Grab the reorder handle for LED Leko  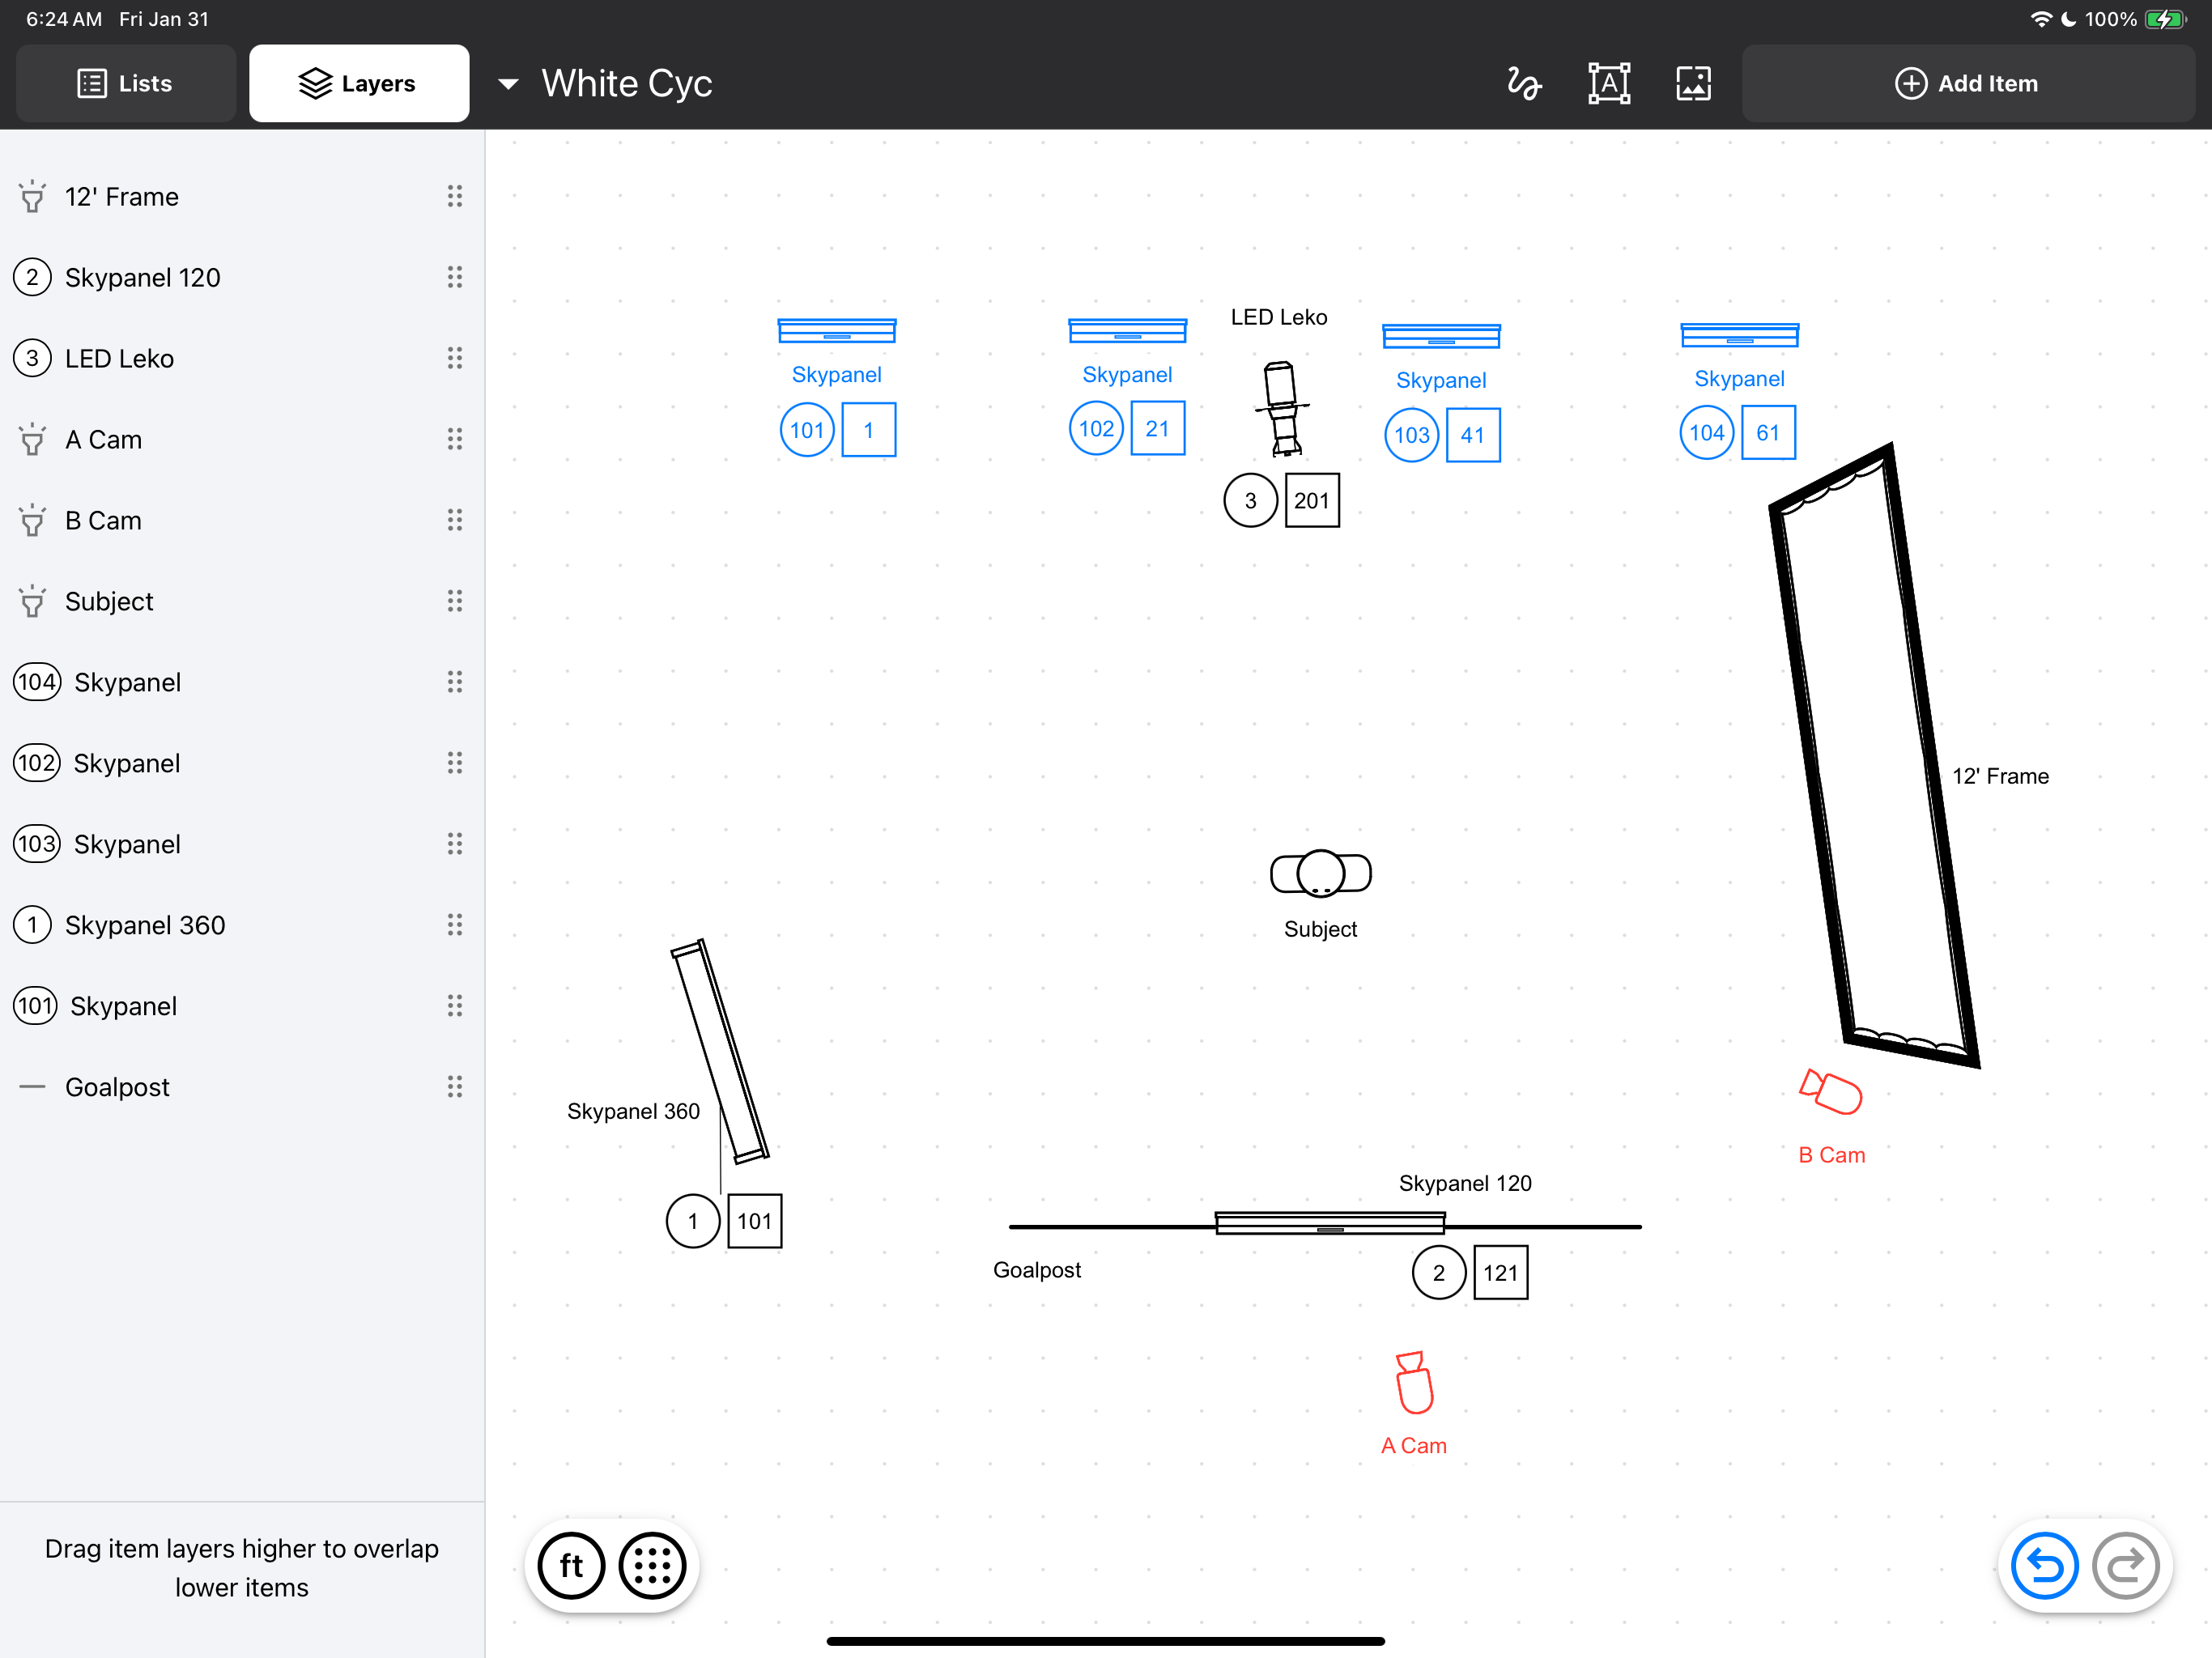pos(455,358)
